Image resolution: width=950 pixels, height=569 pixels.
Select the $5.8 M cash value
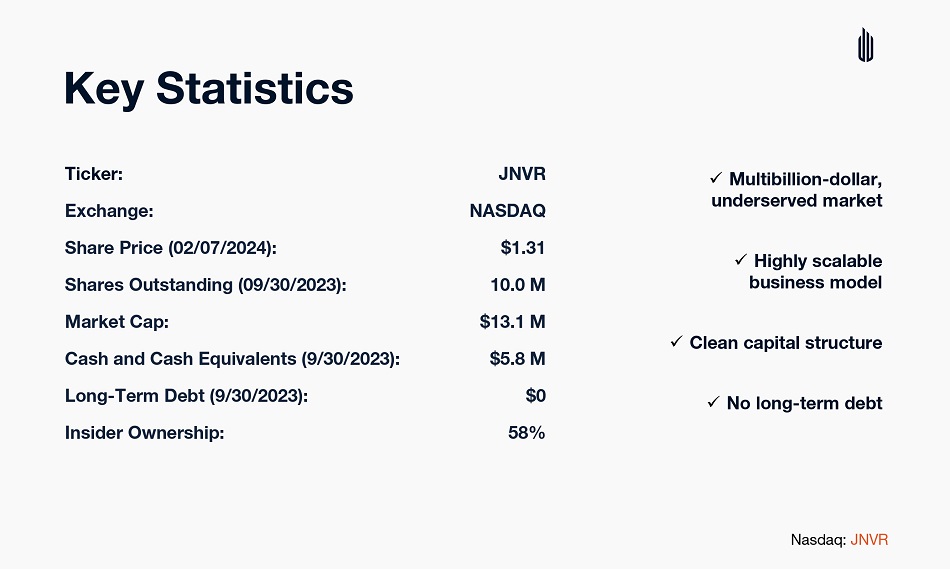[x=517, y=358]
